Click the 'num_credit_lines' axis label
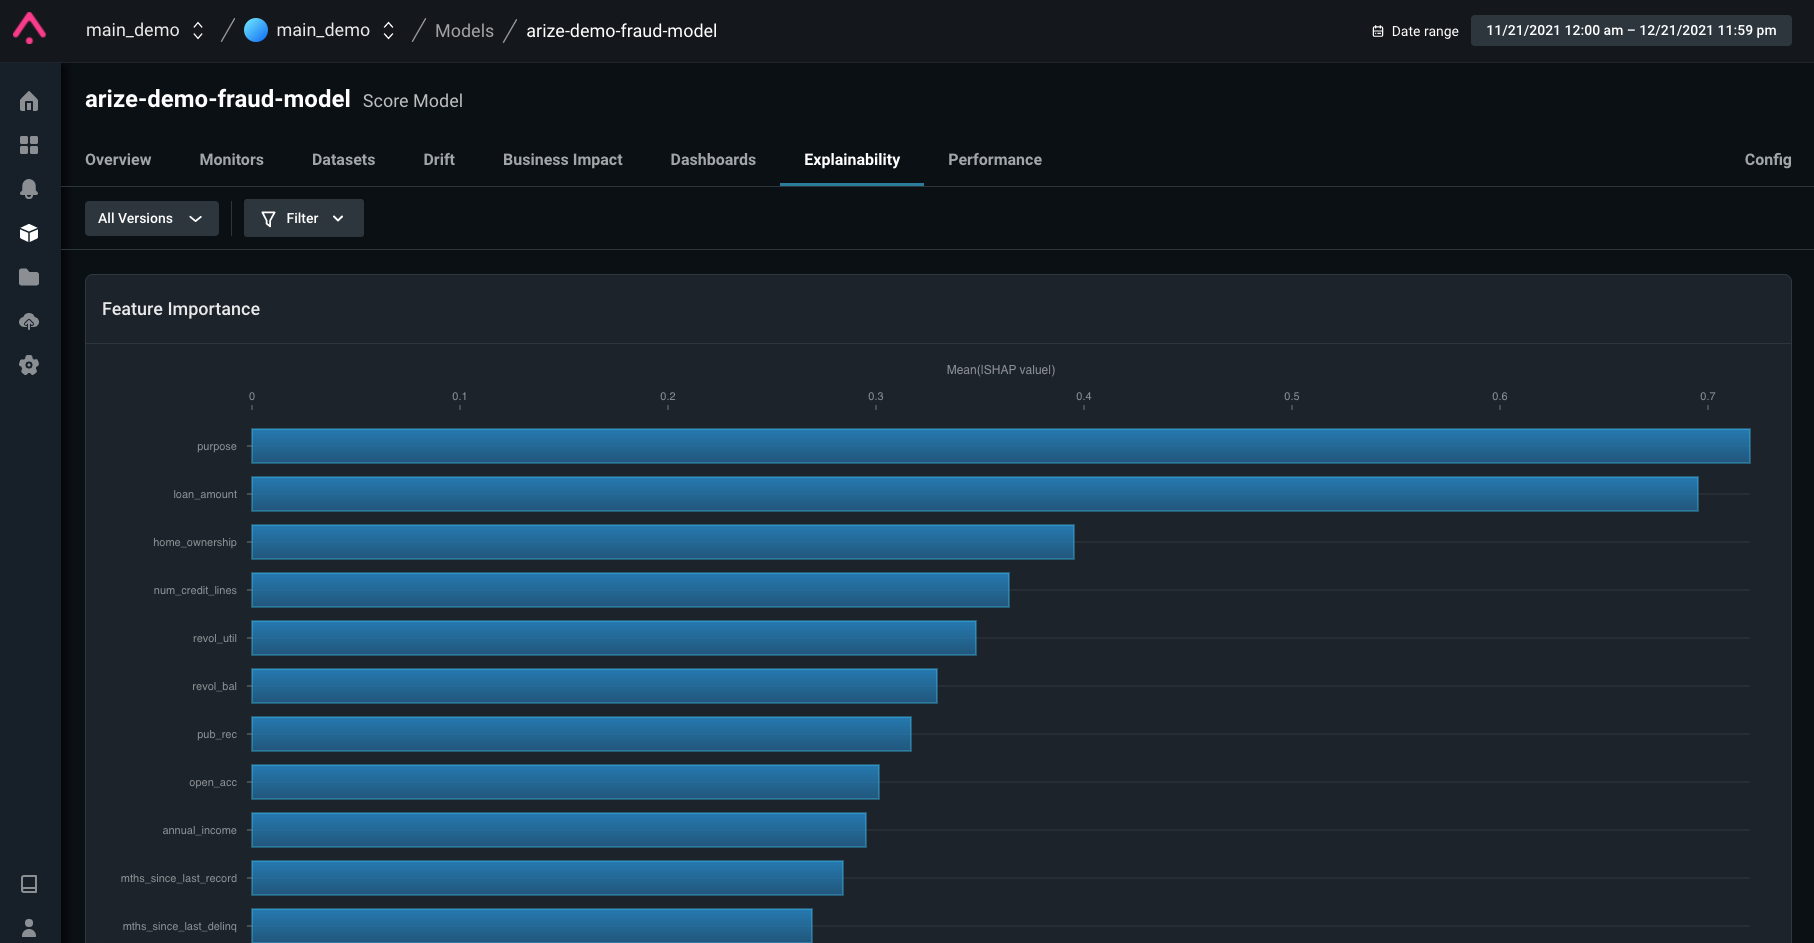This screenshot has width=1814, height=943. click(x=195, y=590)
